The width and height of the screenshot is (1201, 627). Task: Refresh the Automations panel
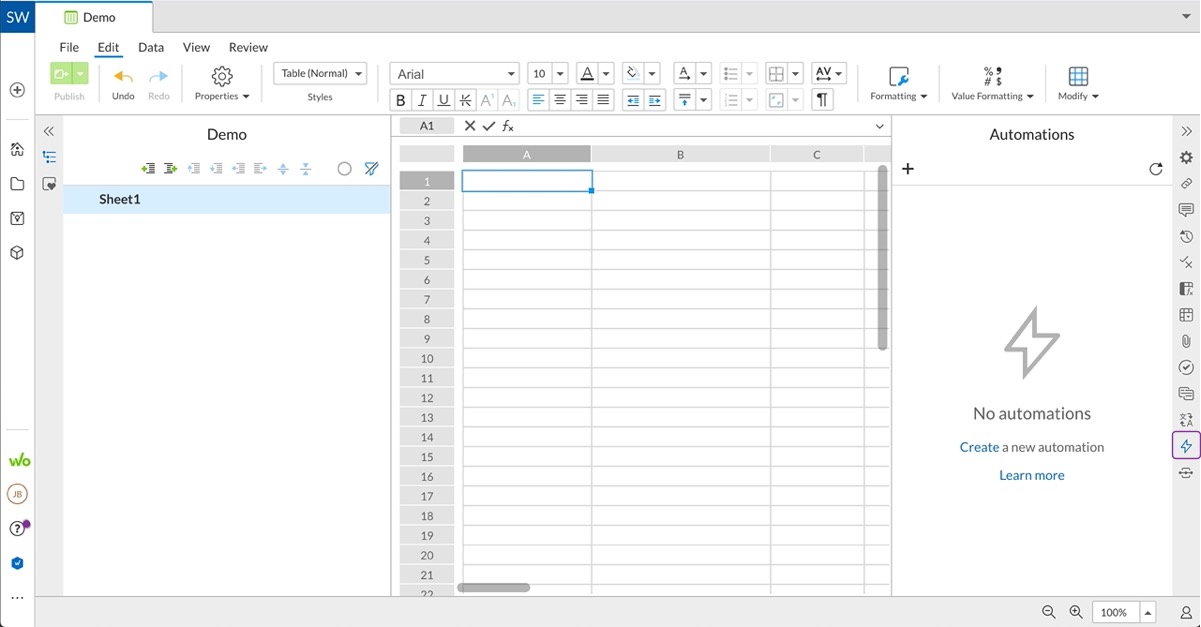click(x=1156, y=169)
